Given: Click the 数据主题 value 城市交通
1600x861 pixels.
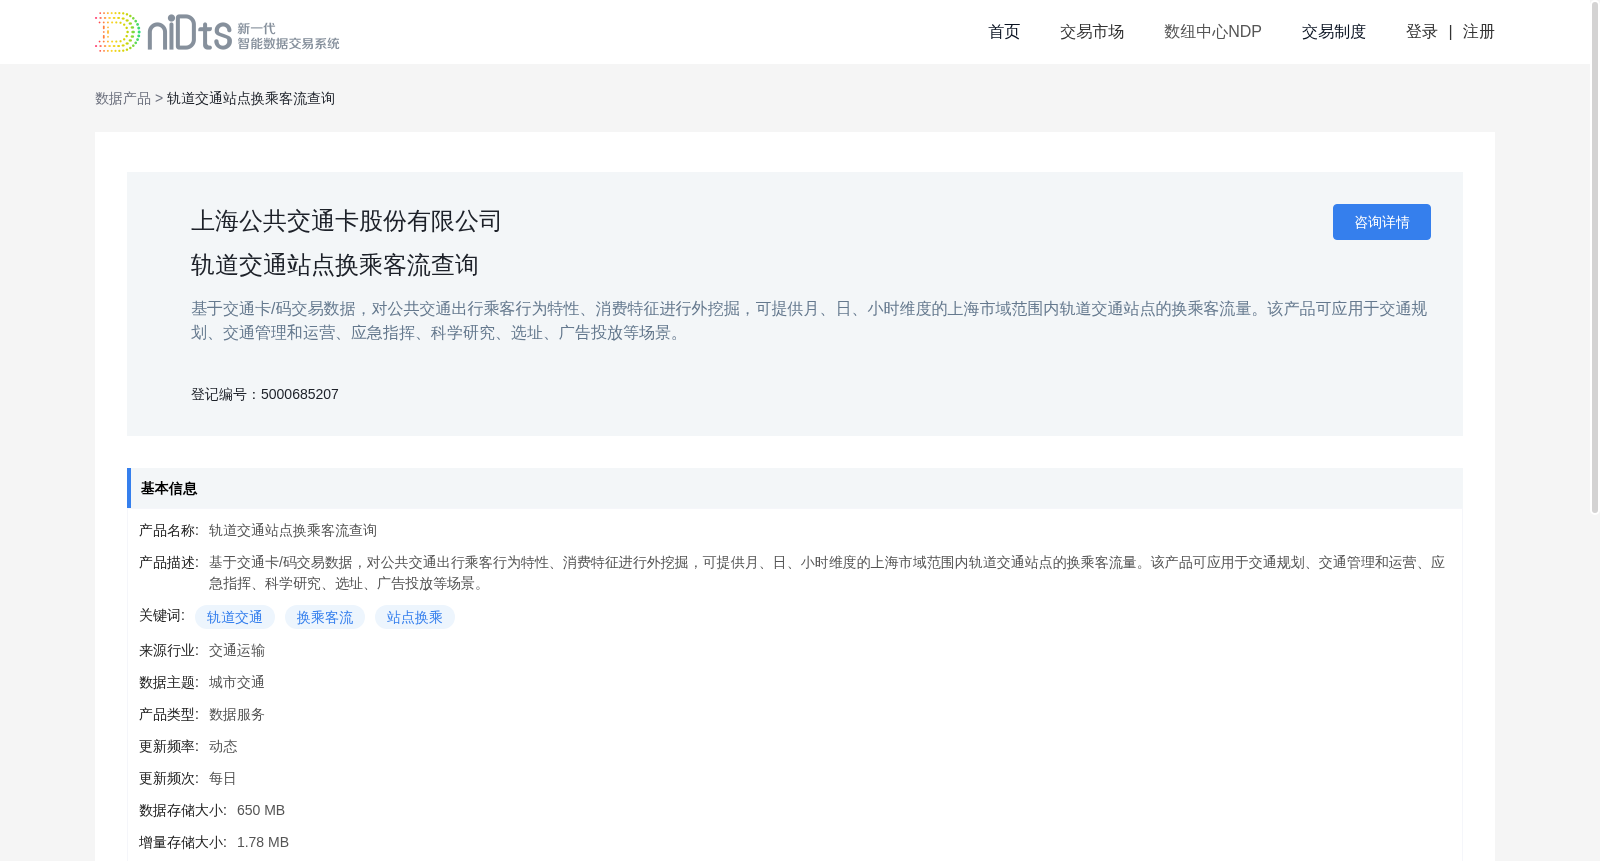Looking at the screenshot, I should (237, 682).
